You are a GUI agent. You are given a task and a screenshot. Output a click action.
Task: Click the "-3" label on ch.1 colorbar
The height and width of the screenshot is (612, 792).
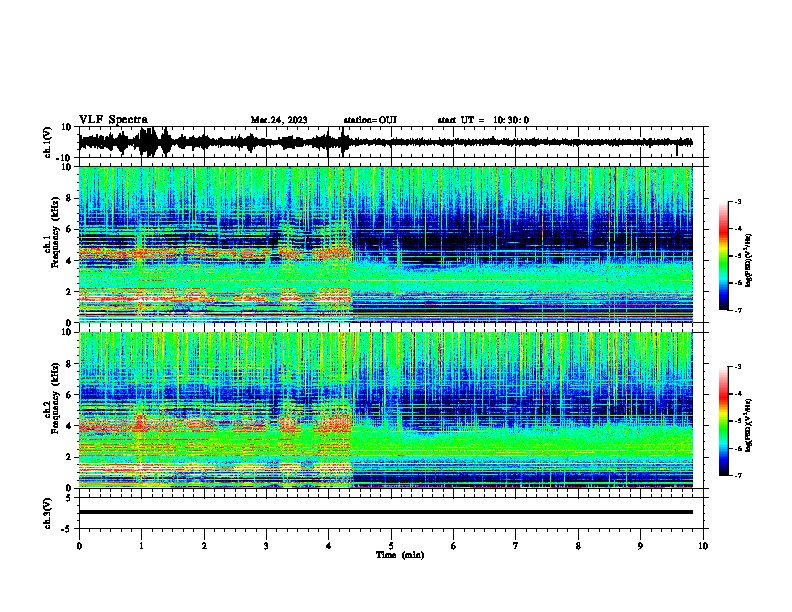(738, 201)
